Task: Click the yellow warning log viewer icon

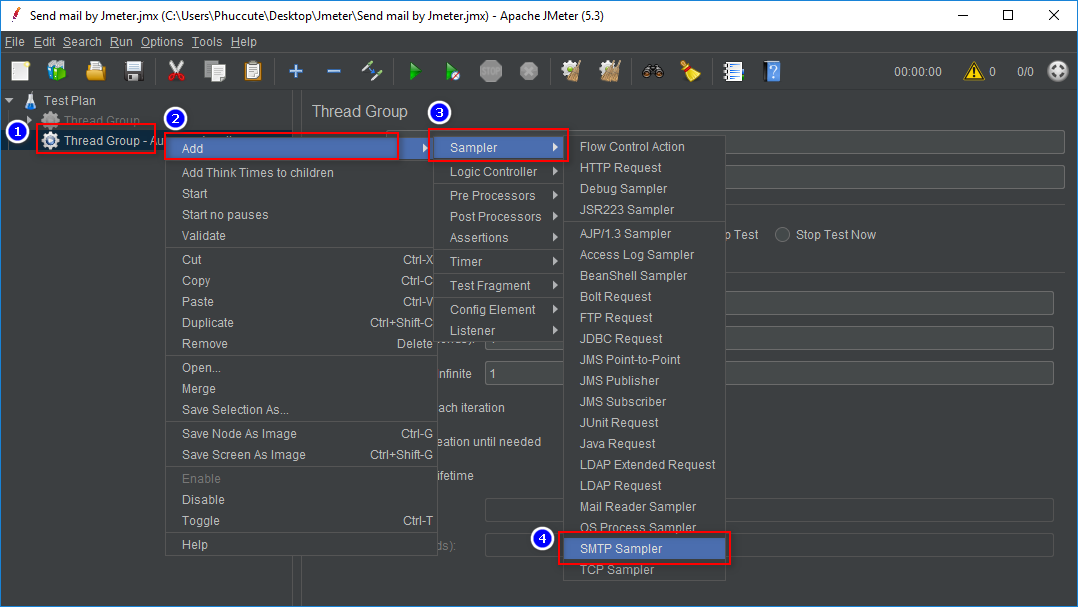Action: 974,71
